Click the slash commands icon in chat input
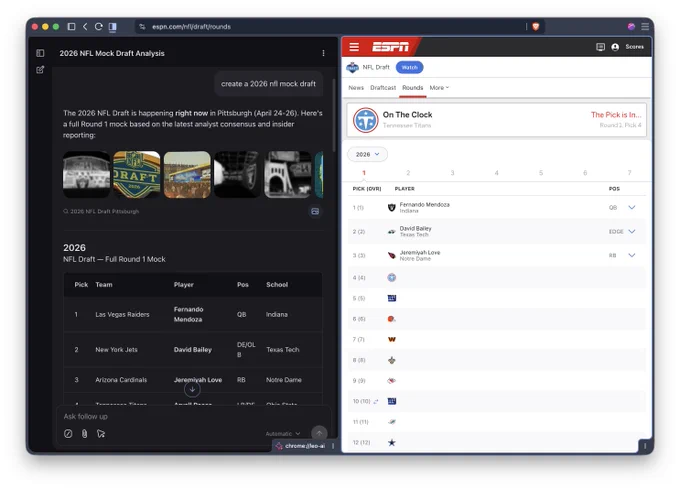680x489 pixels. [68, 434]
